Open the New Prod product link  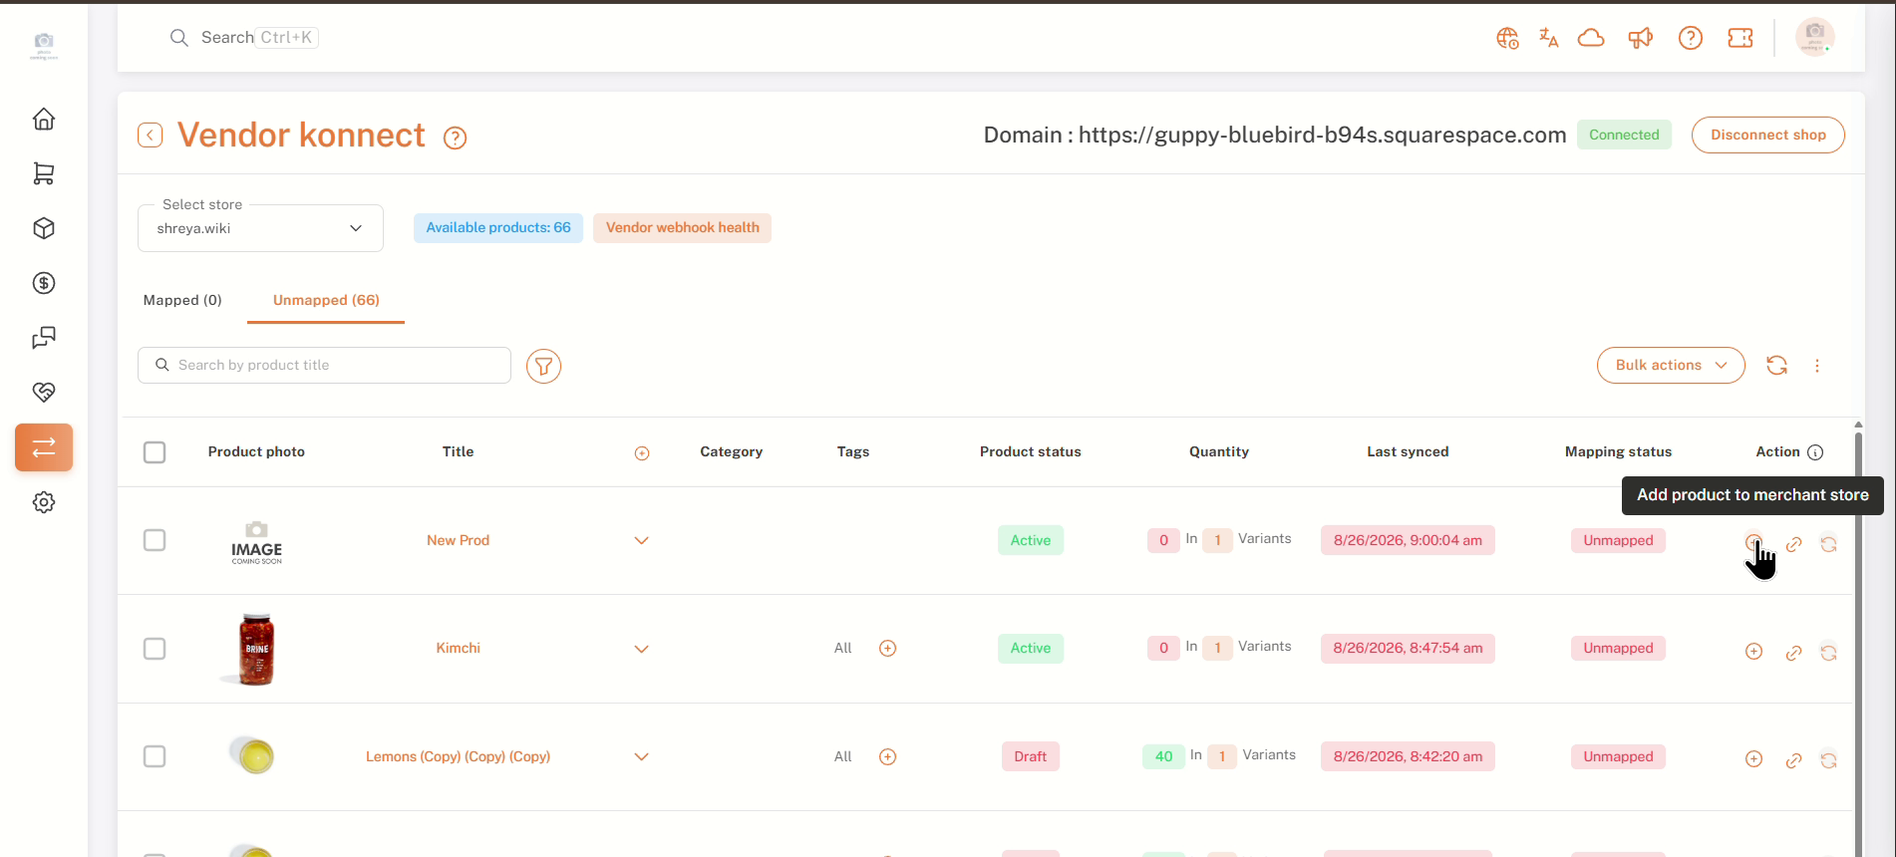[458, 540]
